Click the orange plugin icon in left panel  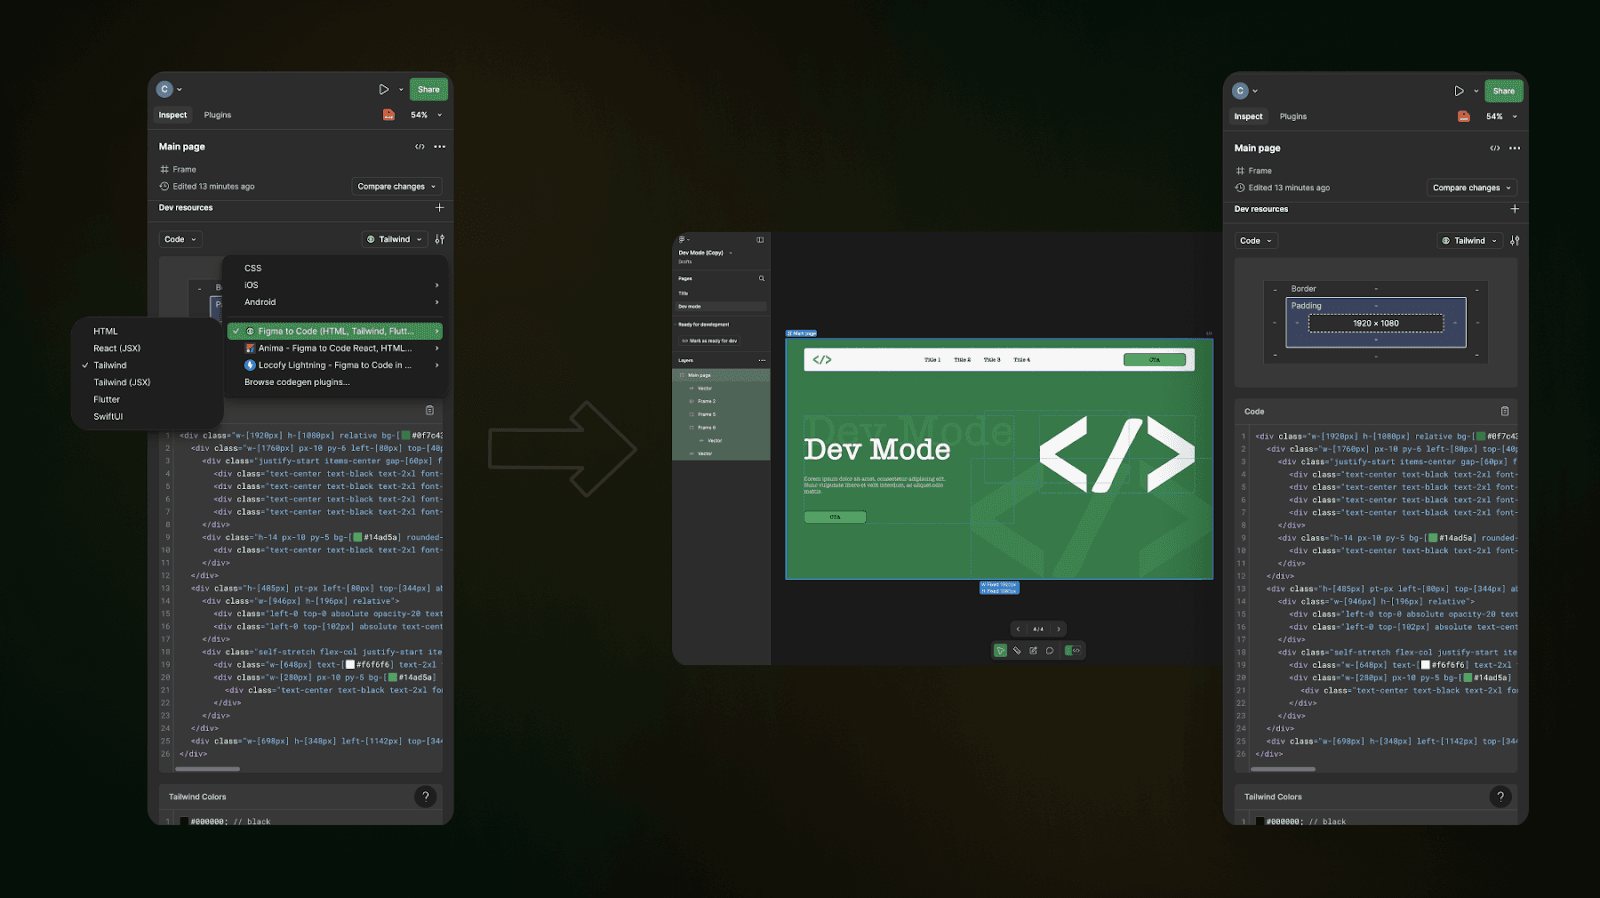(x=389, y=115)
